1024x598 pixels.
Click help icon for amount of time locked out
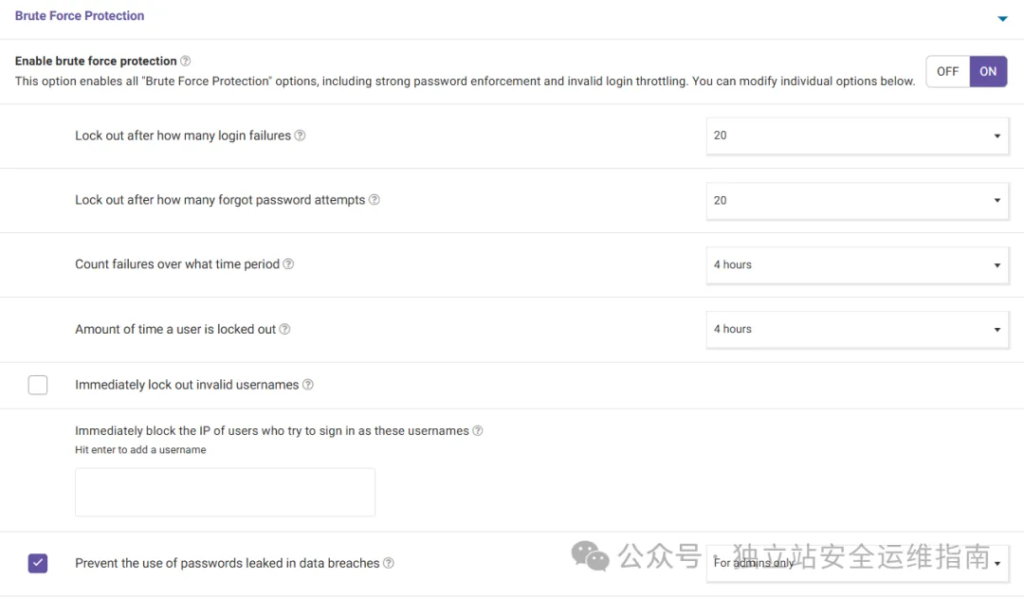(x=285, y=329)
